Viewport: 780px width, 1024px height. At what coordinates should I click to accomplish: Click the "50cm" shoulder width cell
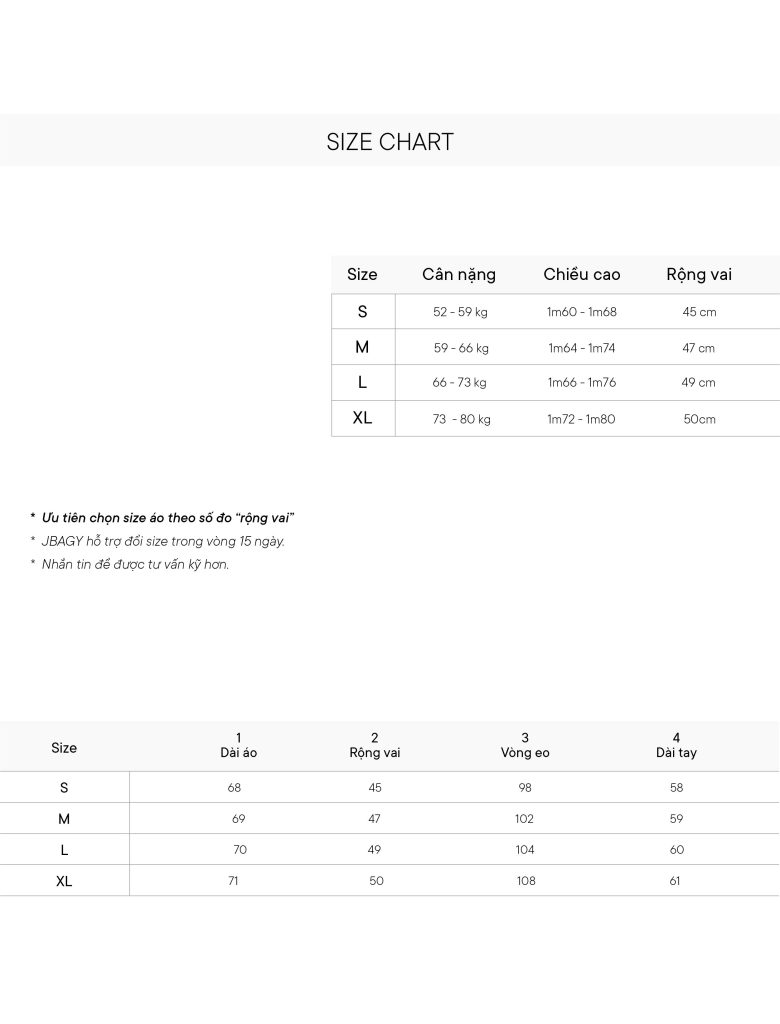[x=700, y=419]
